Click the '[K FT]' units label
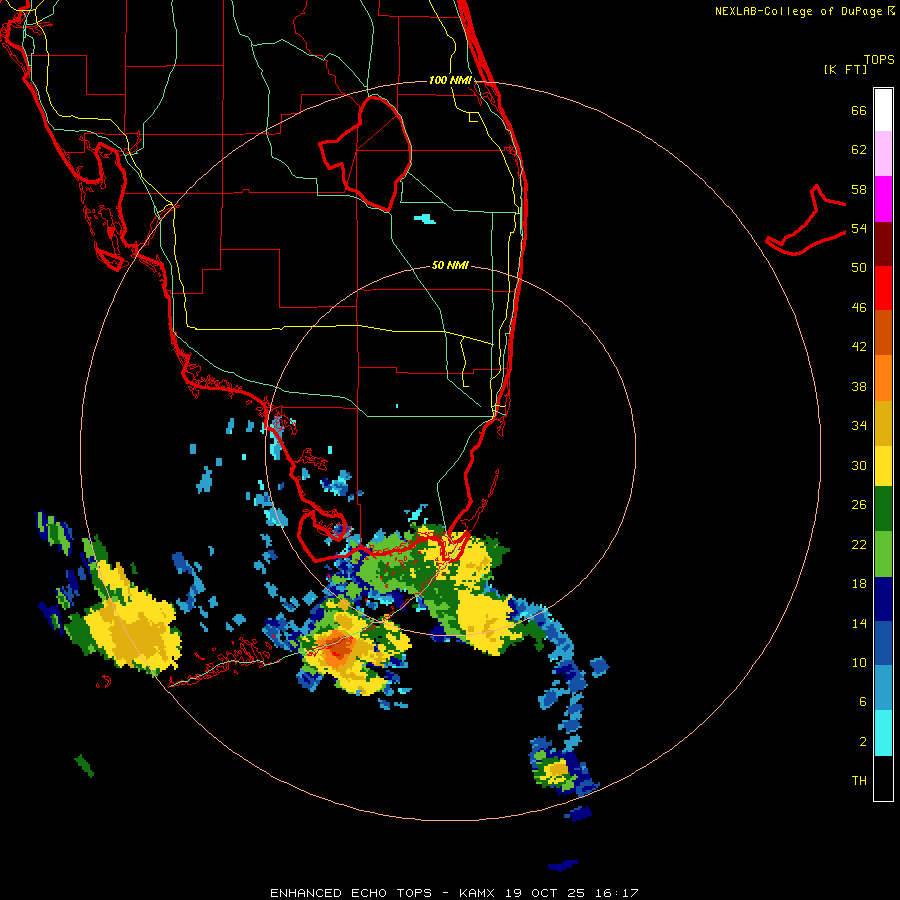The image size is (900, 900). point(845,70)
